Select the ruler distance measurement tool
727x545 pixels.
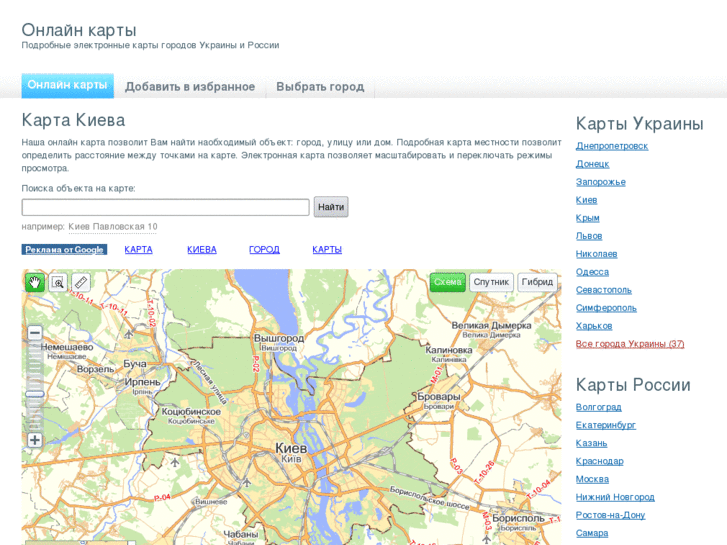pos(81,282)
